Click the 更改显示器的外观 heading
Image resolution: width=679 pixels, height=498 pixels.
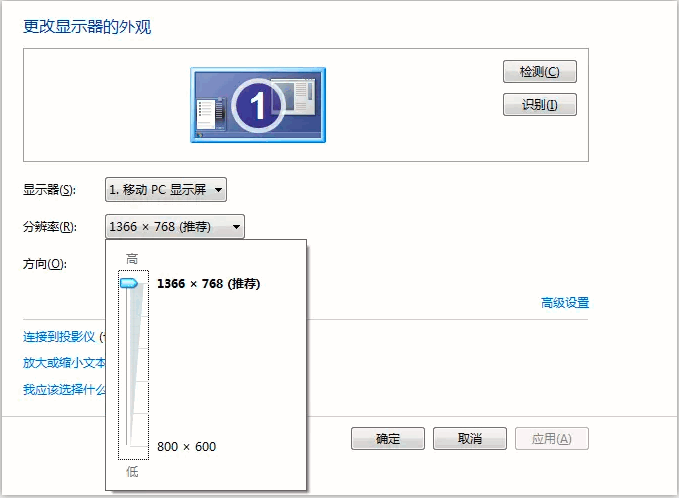[87, 27]
